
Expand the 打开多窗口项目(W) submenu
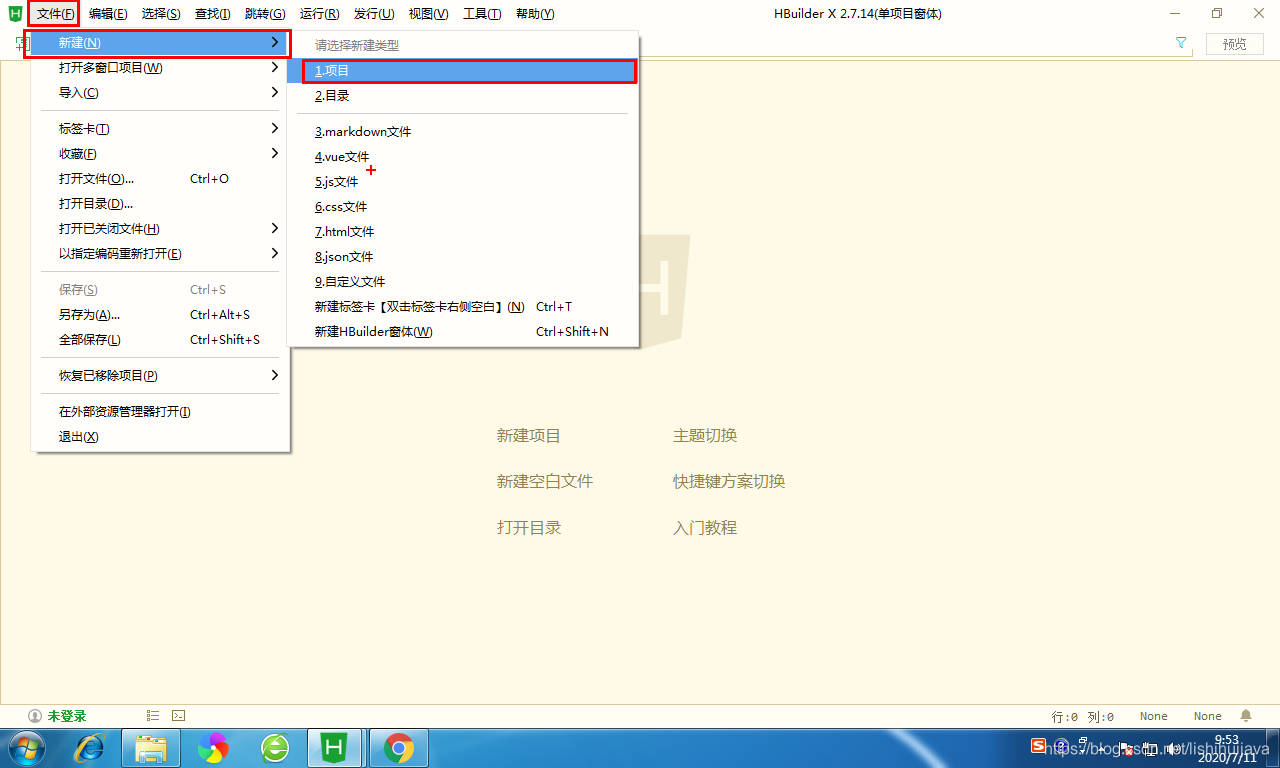(275, 68)
